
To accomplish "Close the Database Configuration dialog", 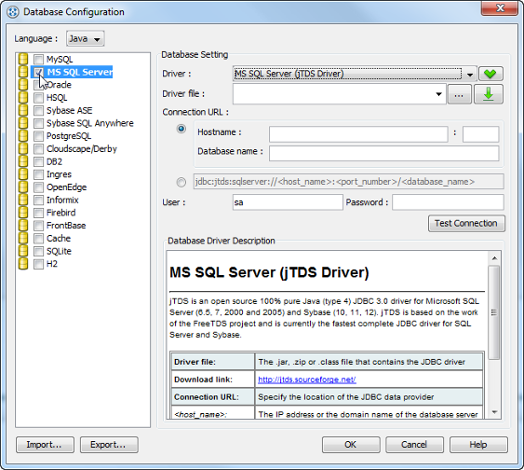I will [x=500, y=8].
